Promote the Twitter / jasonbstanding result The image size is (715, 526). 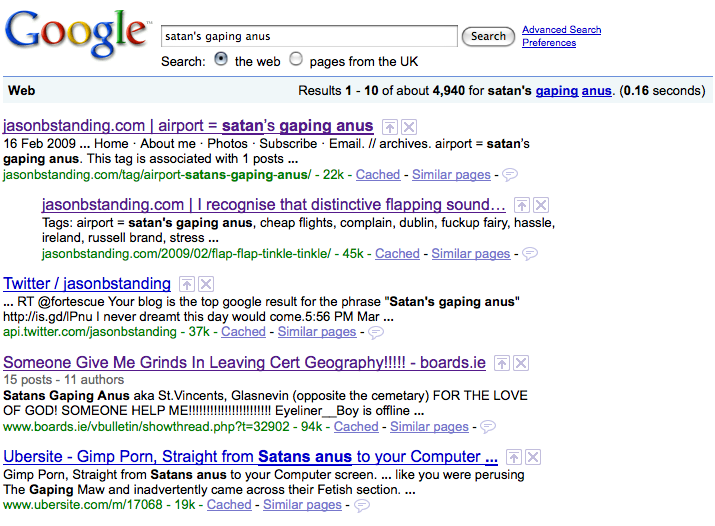[x=187, y=284]
